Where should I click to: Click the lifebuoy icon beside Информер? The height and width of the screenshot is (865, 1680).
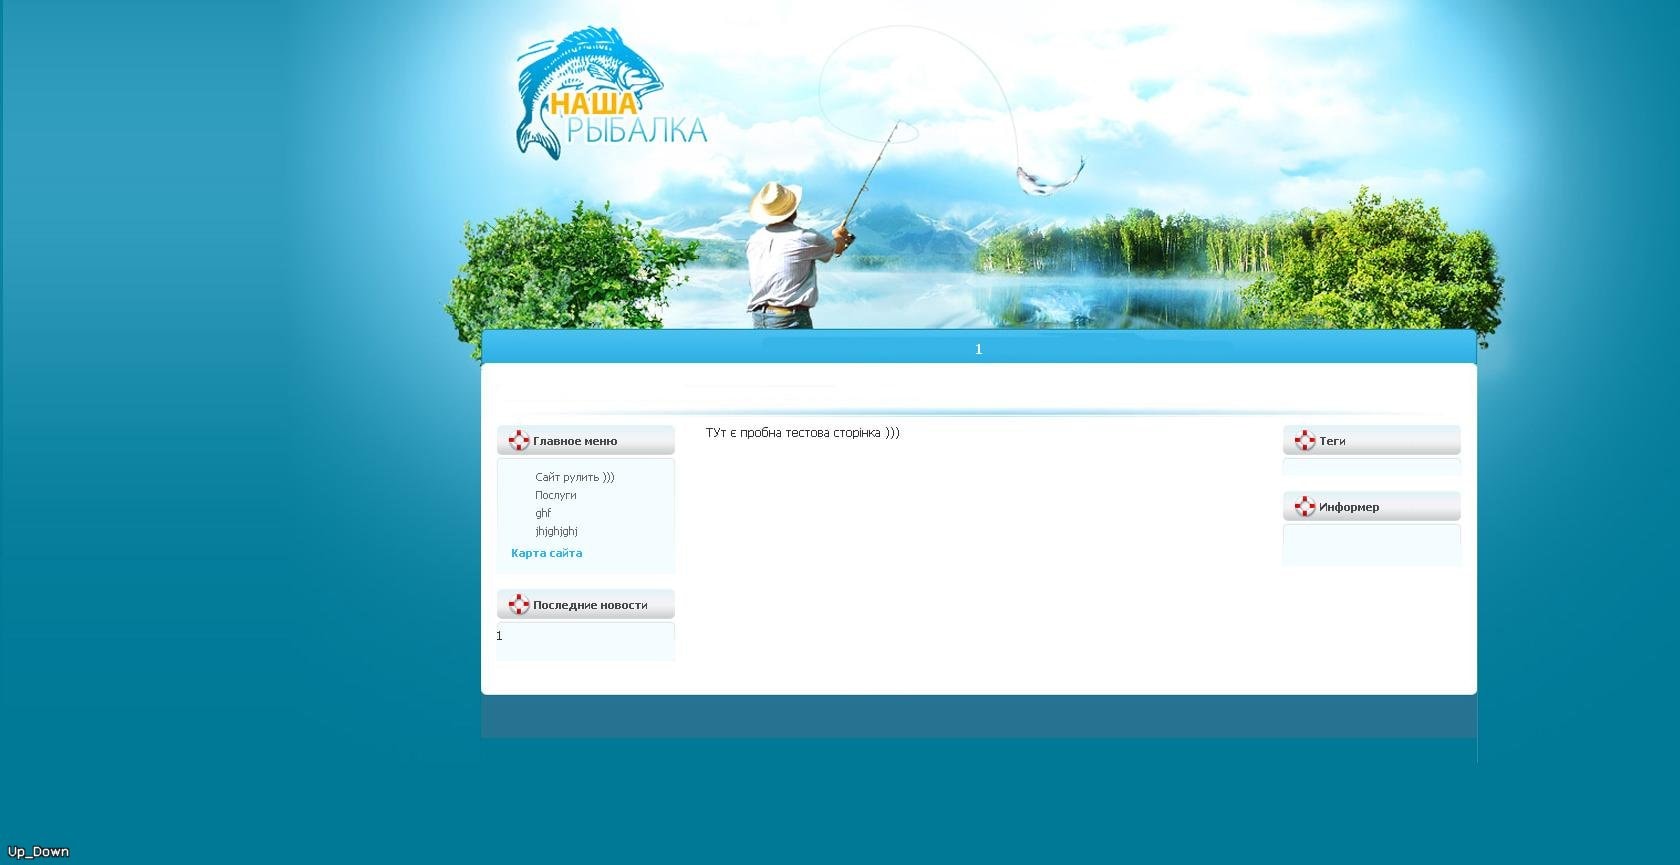[1304, 506]
